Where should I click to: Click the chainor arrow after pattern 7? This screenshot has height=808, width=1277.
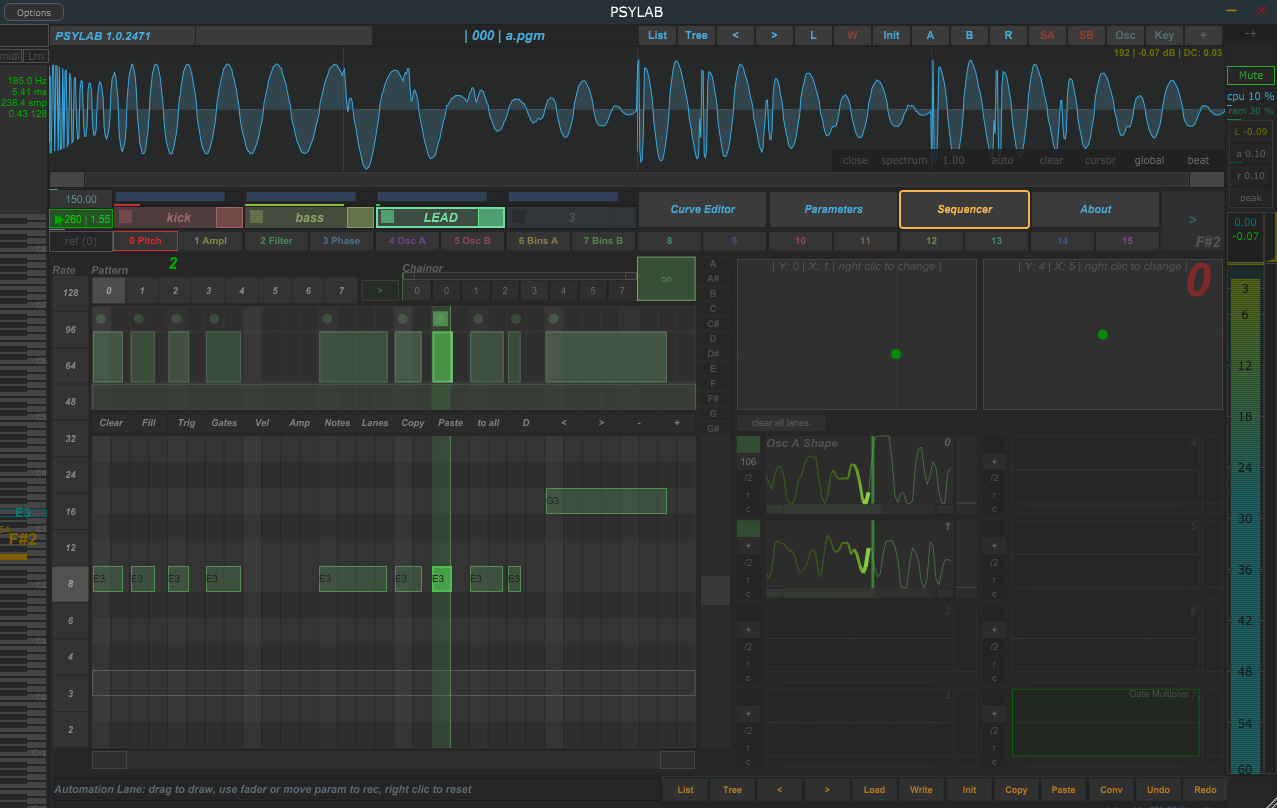pos(379,291)
